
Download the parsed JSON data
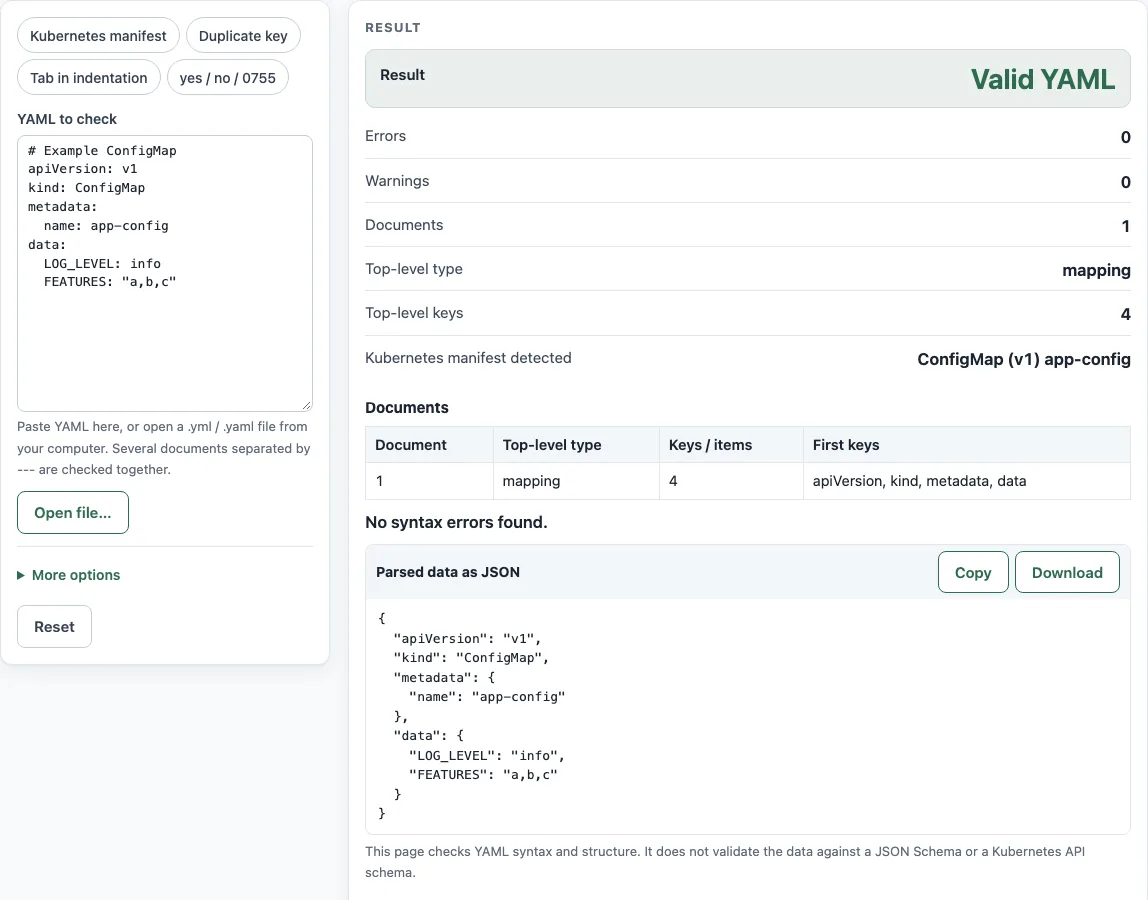coord(1067,573)
